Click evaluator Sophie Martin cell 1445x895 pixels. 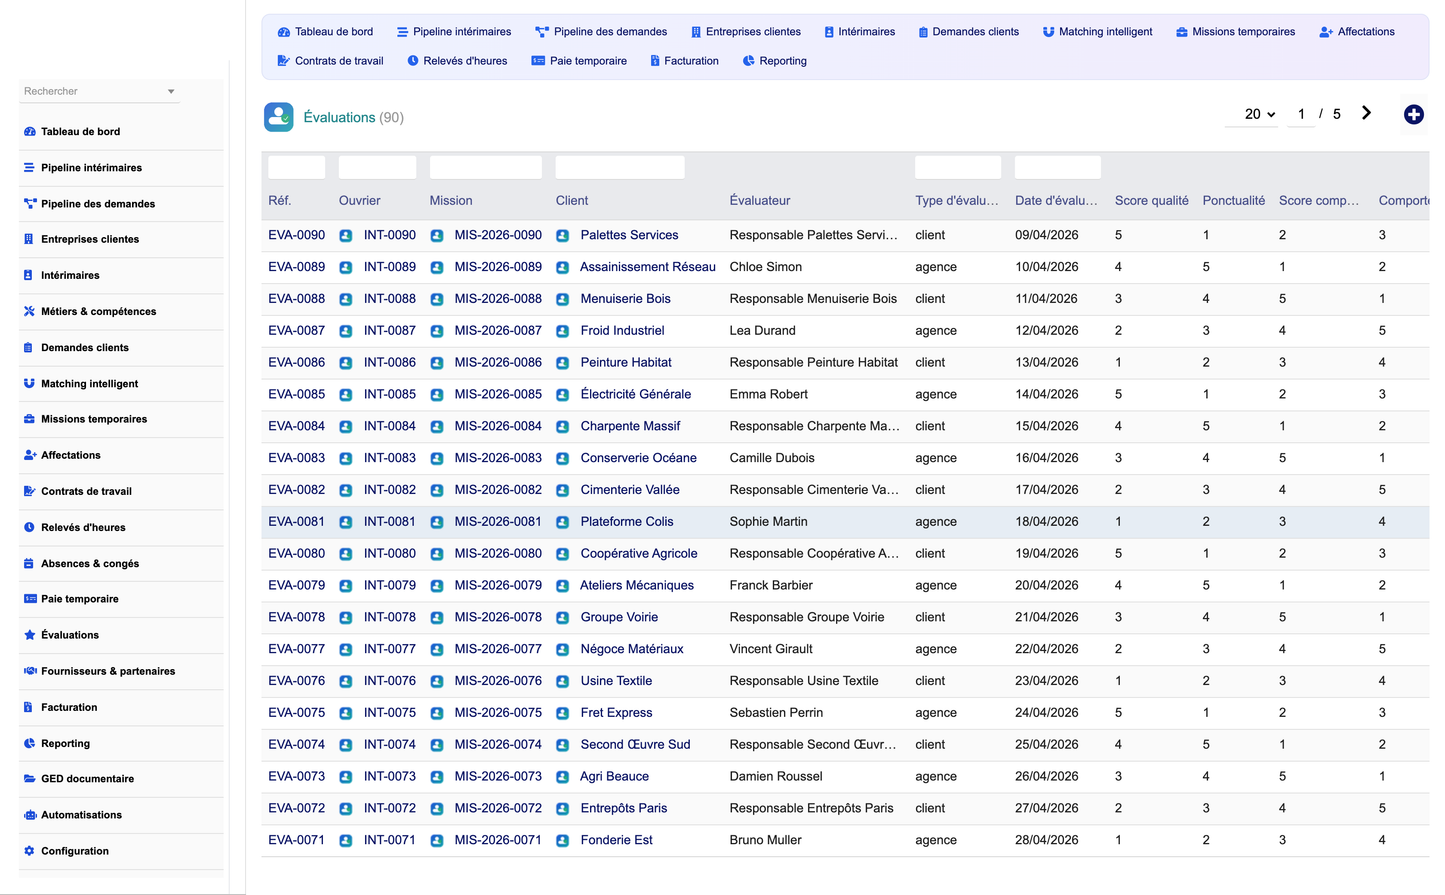pyautogui.click(x=768, y=522)
